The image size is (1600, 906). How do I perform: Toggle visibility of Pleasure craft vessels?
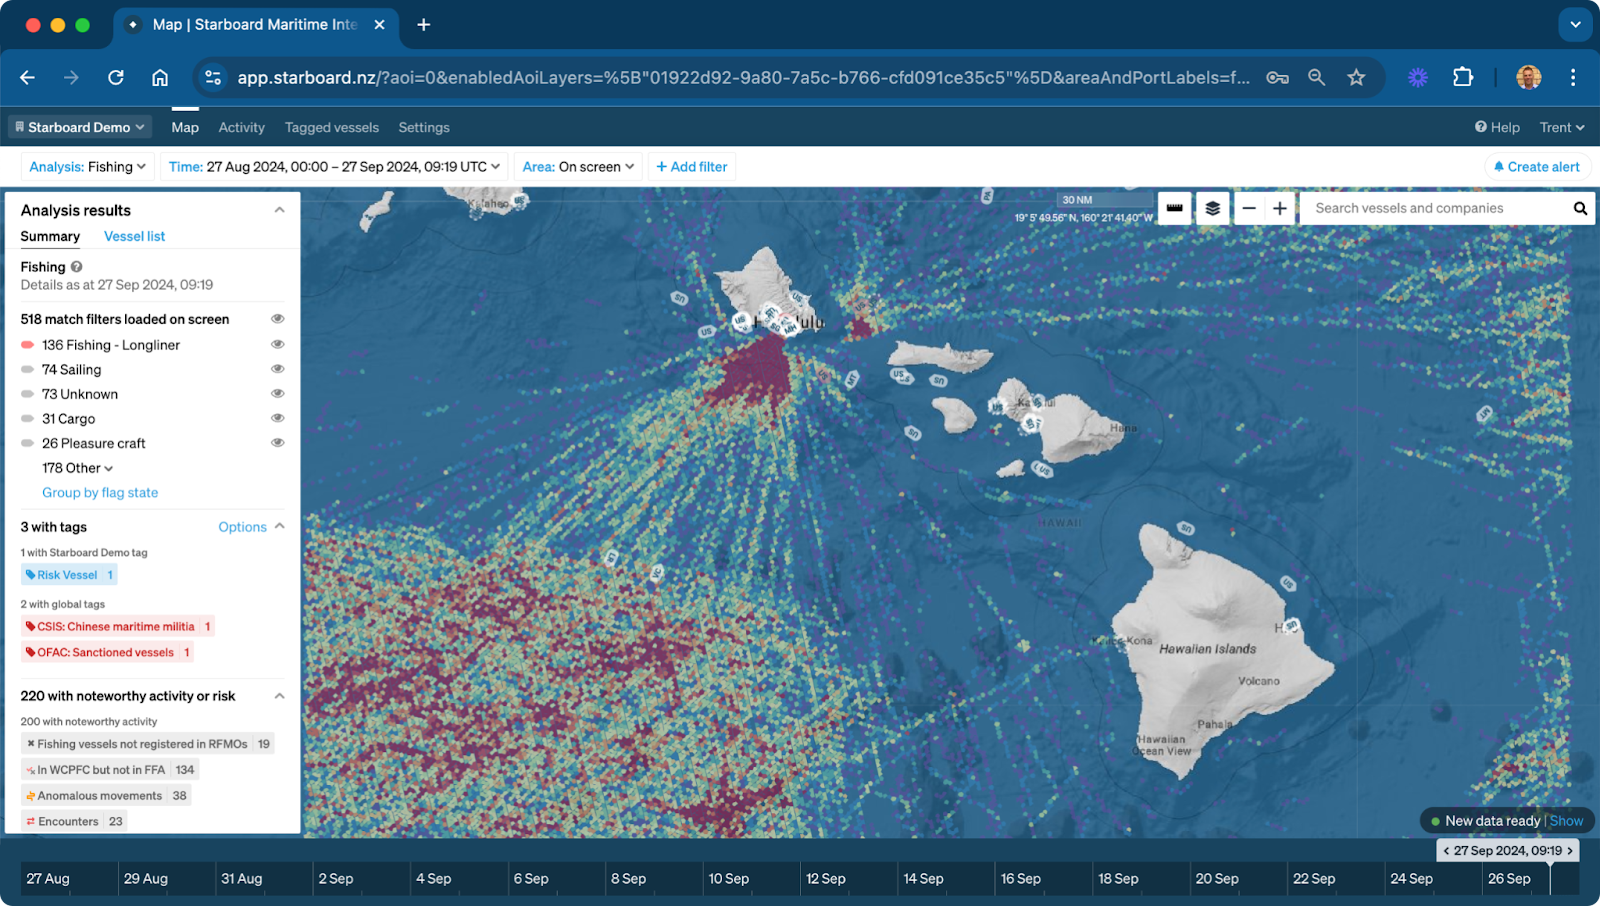(278, 443)
